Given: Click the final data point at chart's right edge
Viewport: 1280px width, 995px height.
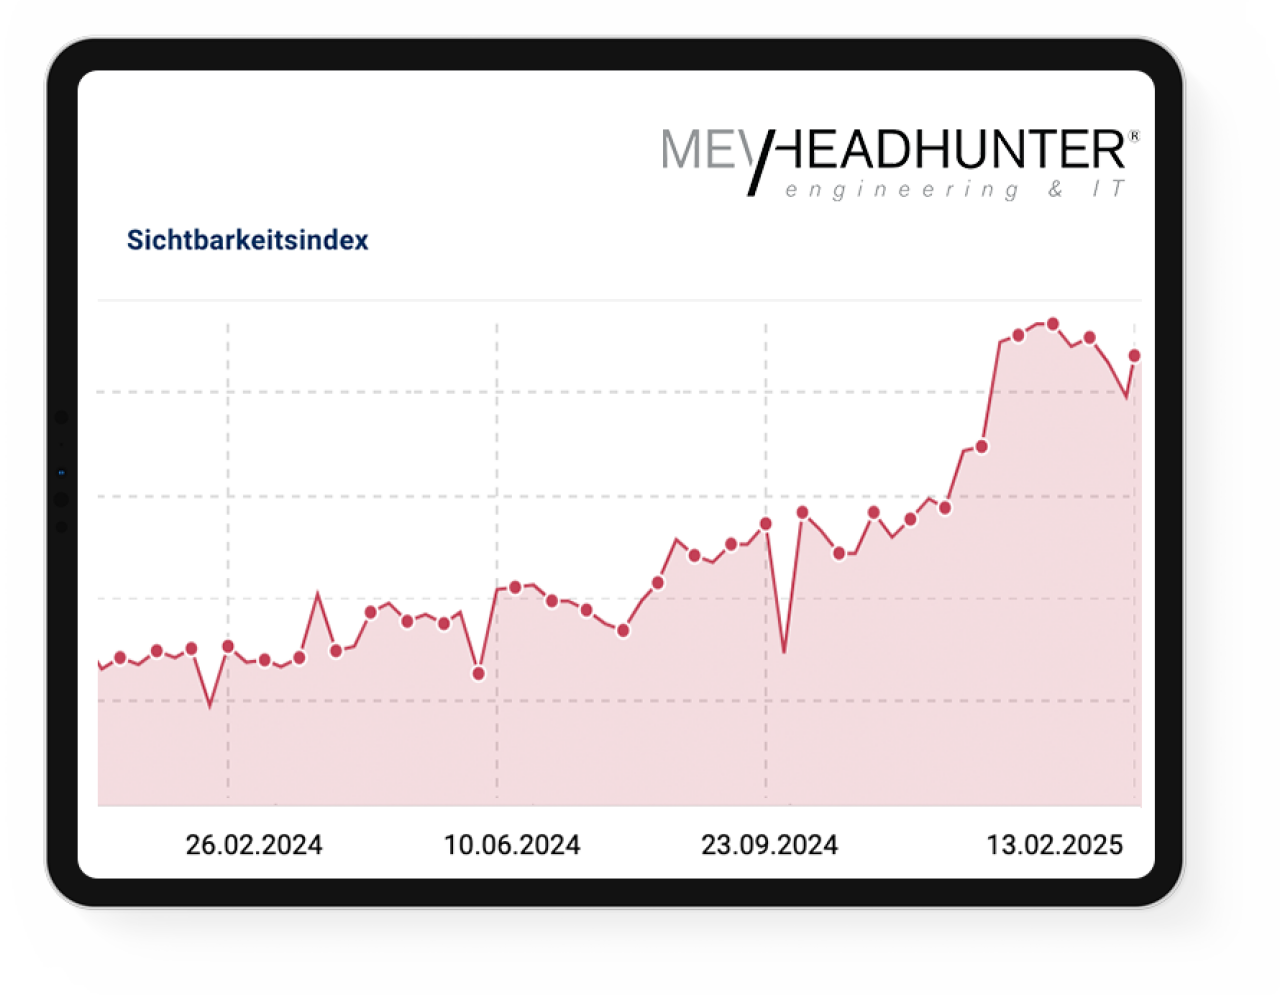Looking at the screenshot, I should click(1135, 355).
